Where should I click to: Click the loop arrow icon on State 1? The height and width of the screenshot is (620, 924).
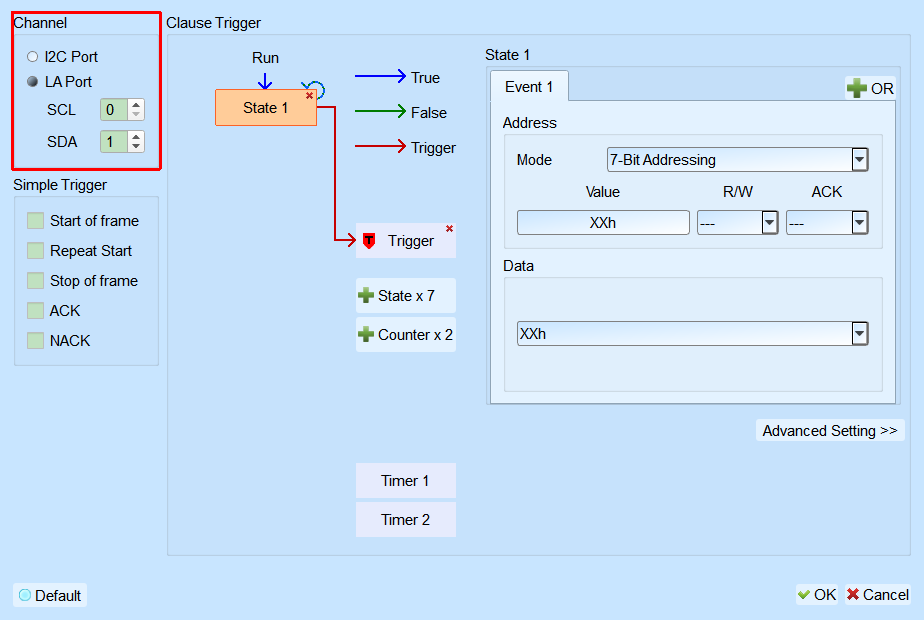click(x=315, y=88)
